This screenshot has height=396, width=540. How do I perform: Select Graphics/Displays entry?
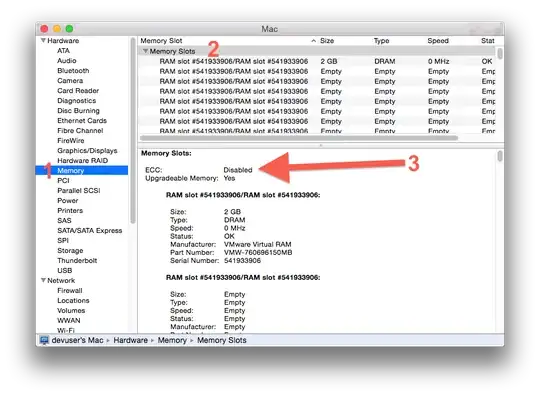point(87,150)
